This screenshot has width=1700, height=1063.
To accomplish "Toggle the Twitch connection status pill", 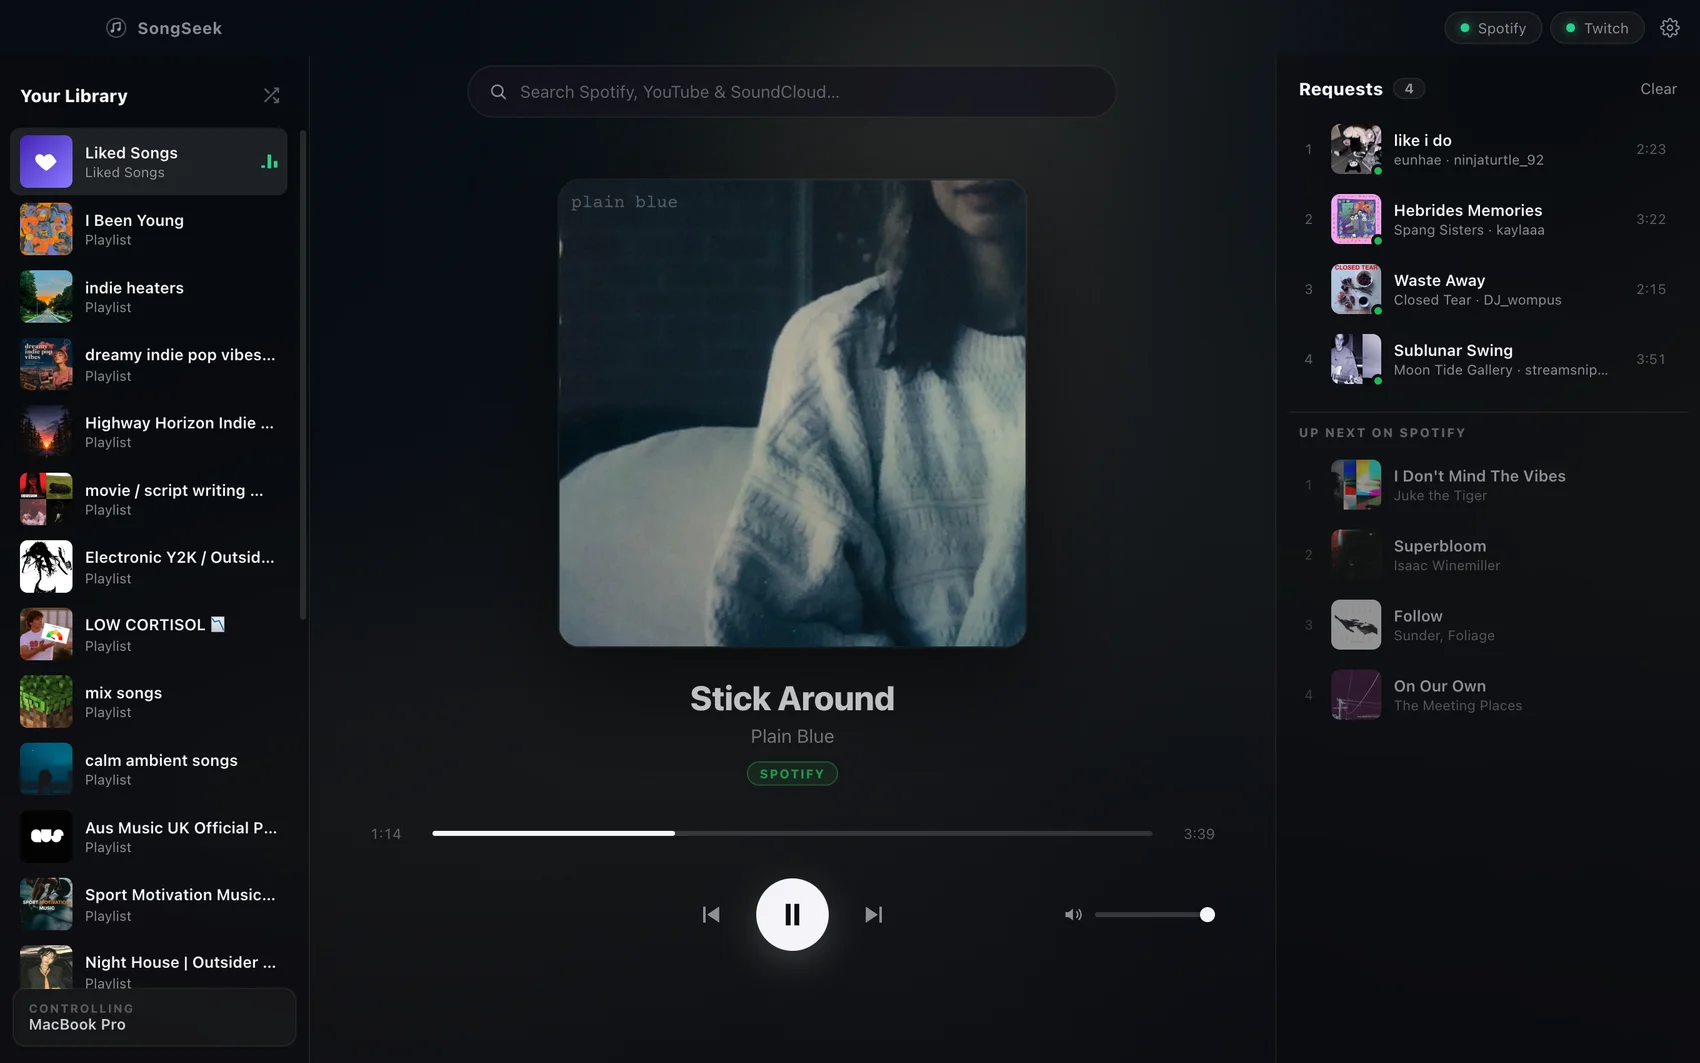I will point(1597,28).
